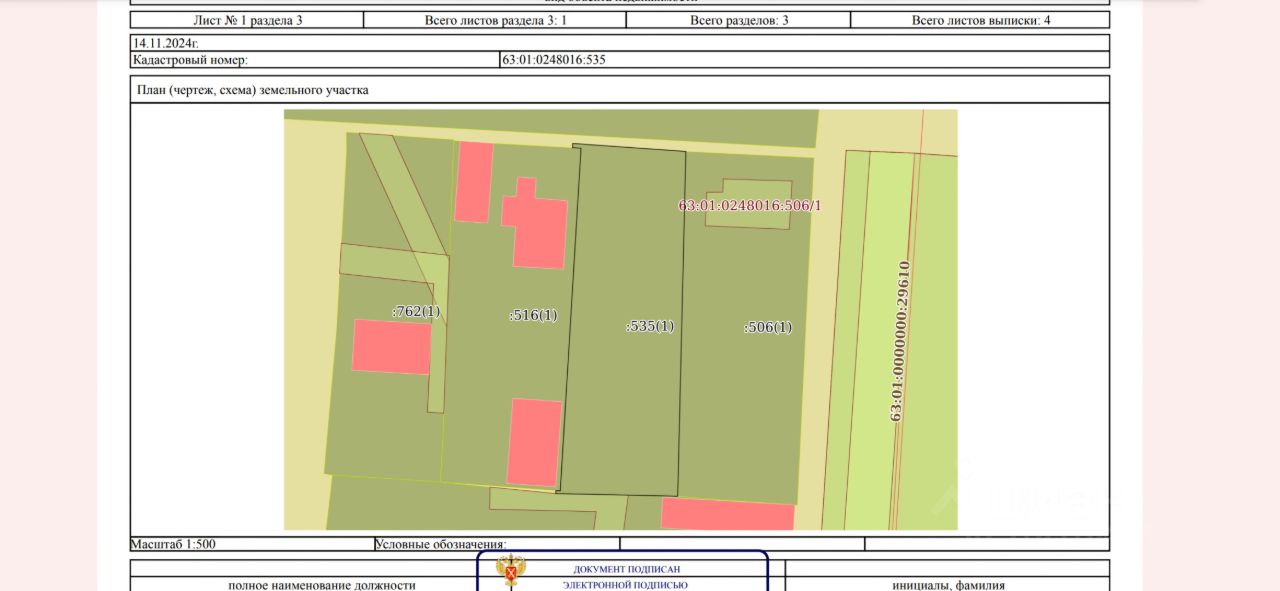Click the vertical label 63:01:0000000:29610

tap(902, 341)
